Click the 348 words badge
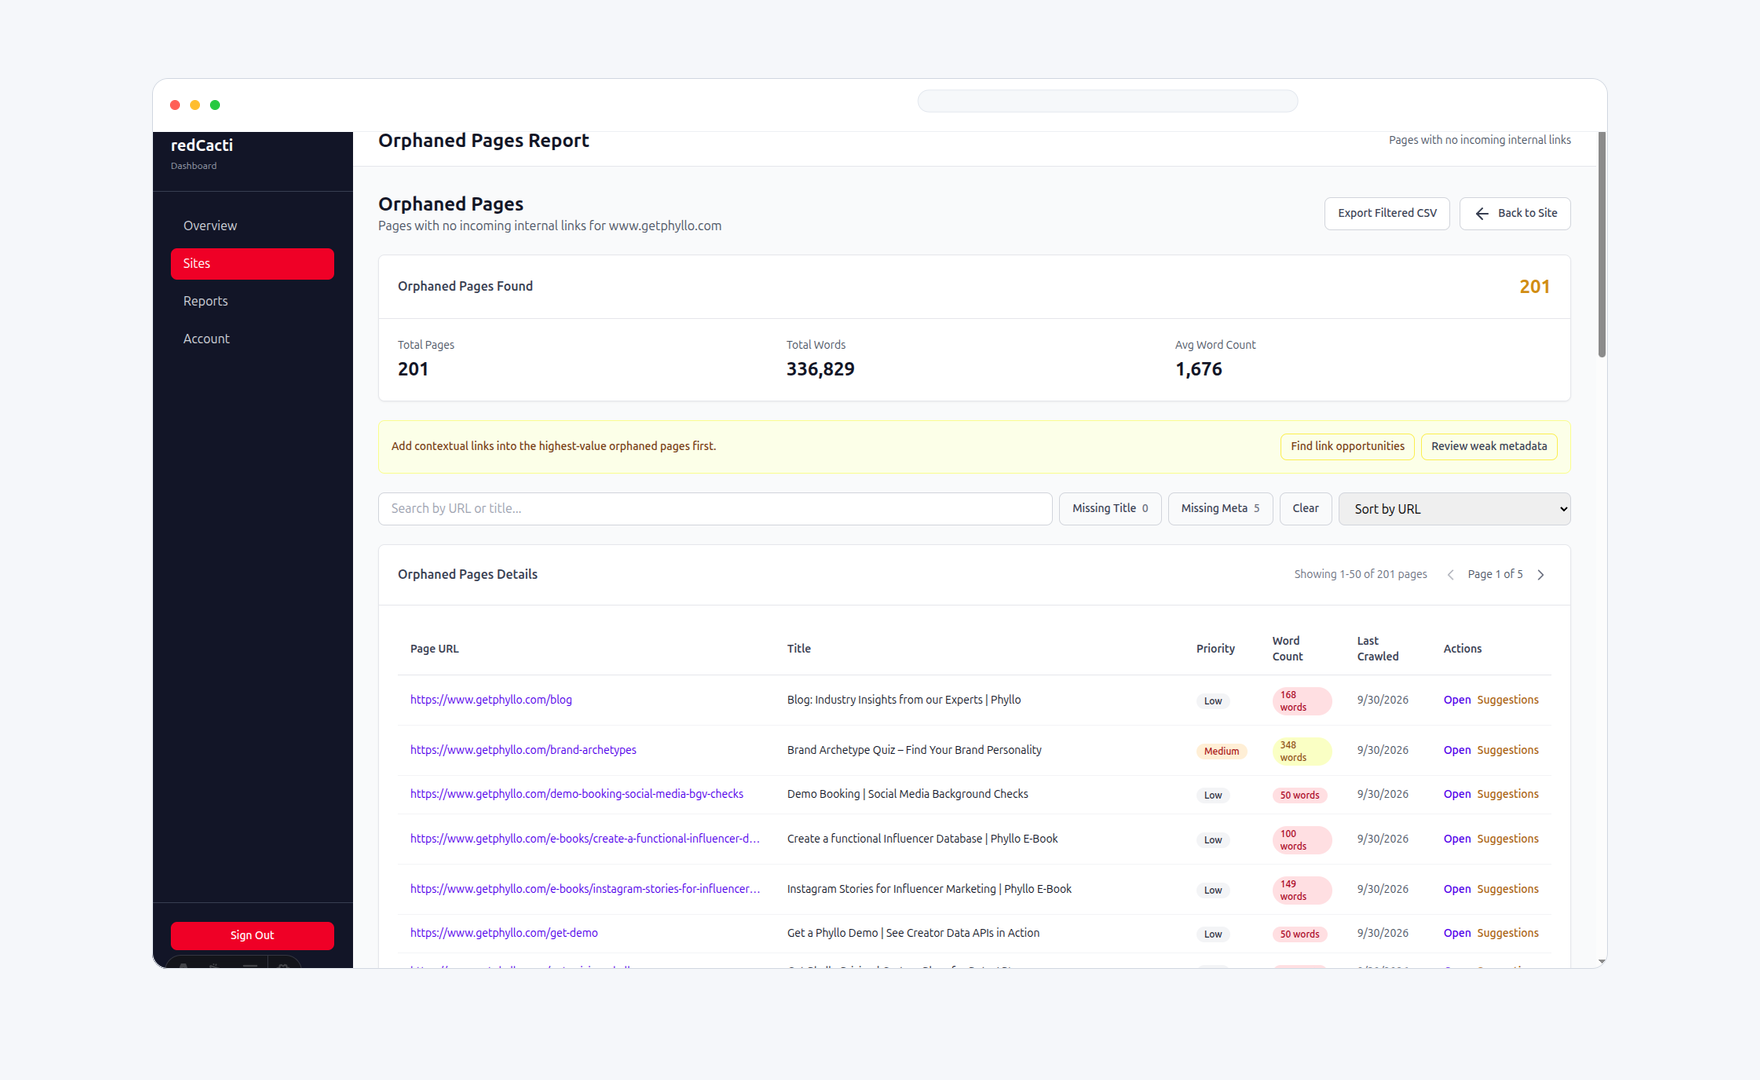This screenshot has width=1760, height=1080. (1301, 751)
